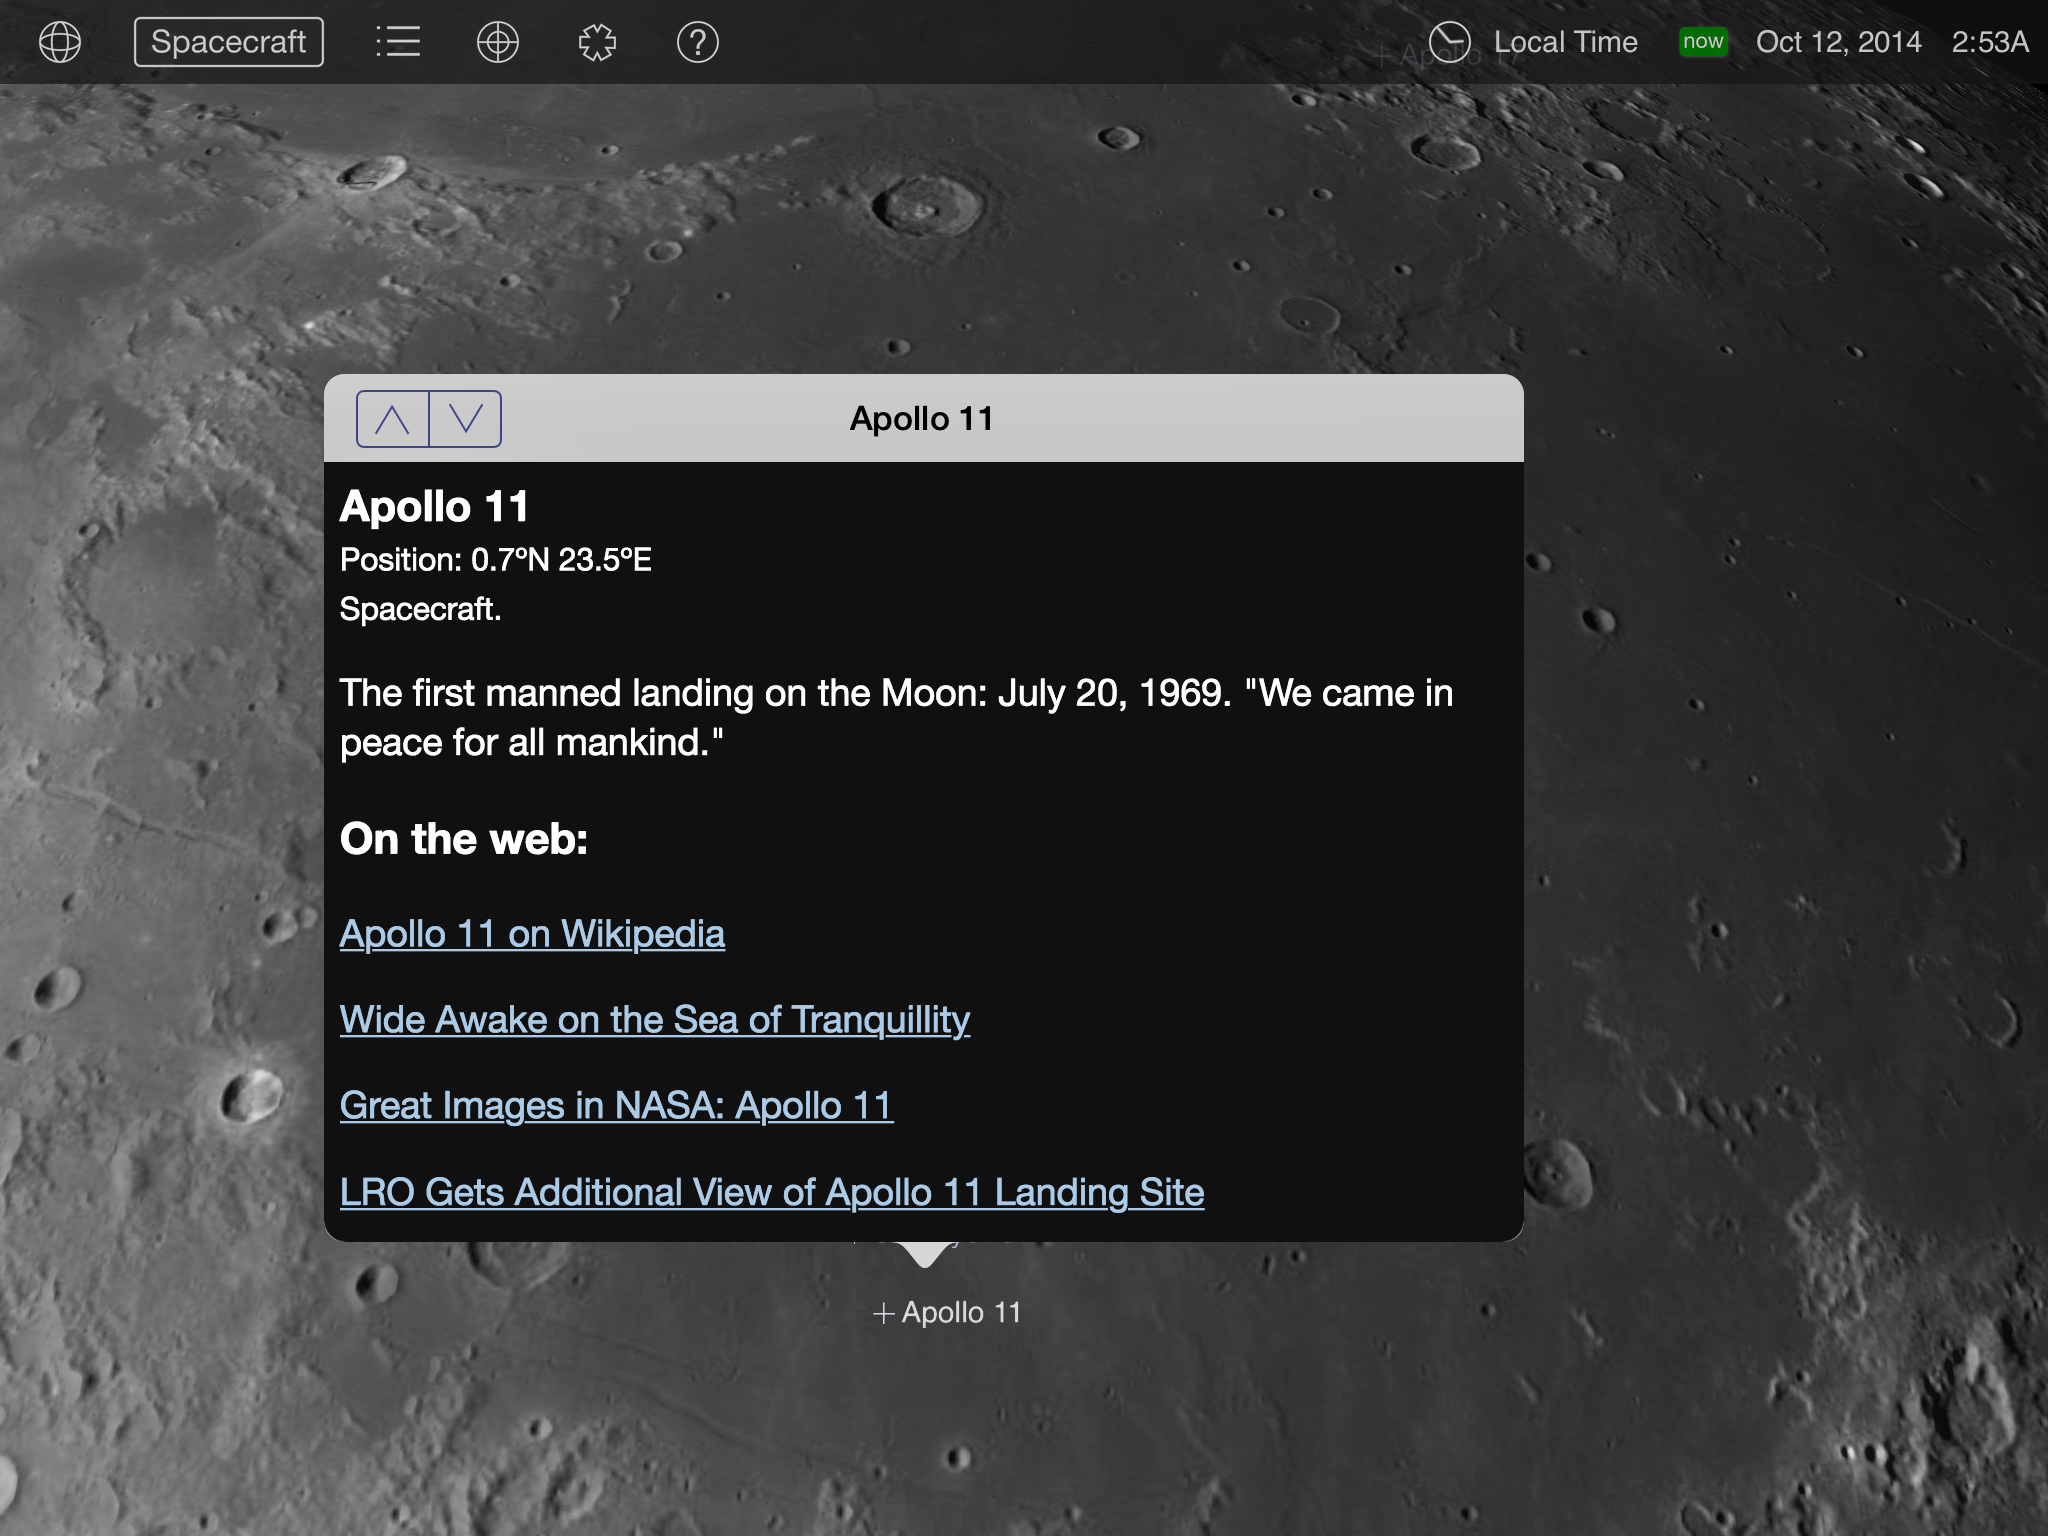Open the feature list icon
Viewport: 2048px width, 1536px height.
(398, 42)
